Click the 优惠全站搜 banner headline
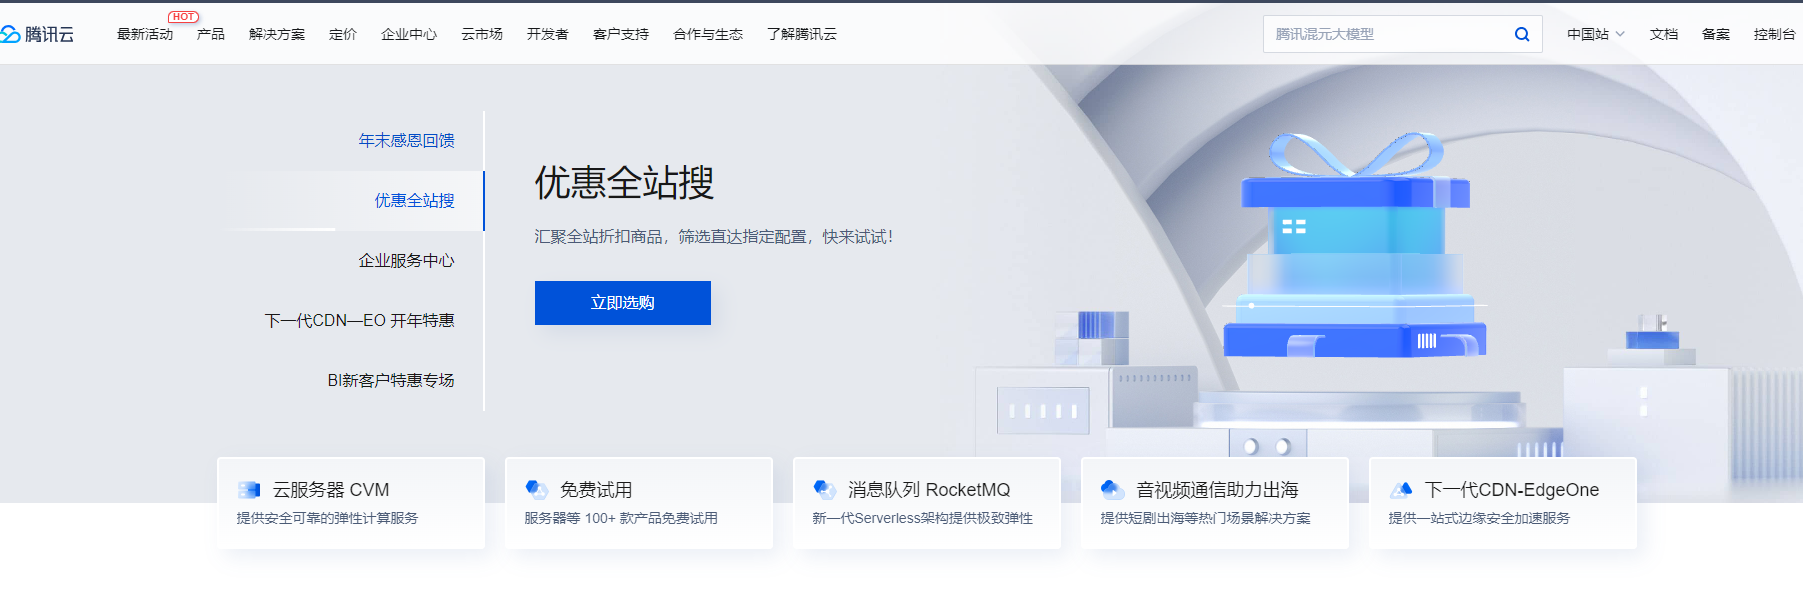The width and height of the screenshot is (1803, 602). [x=624, y=183]
